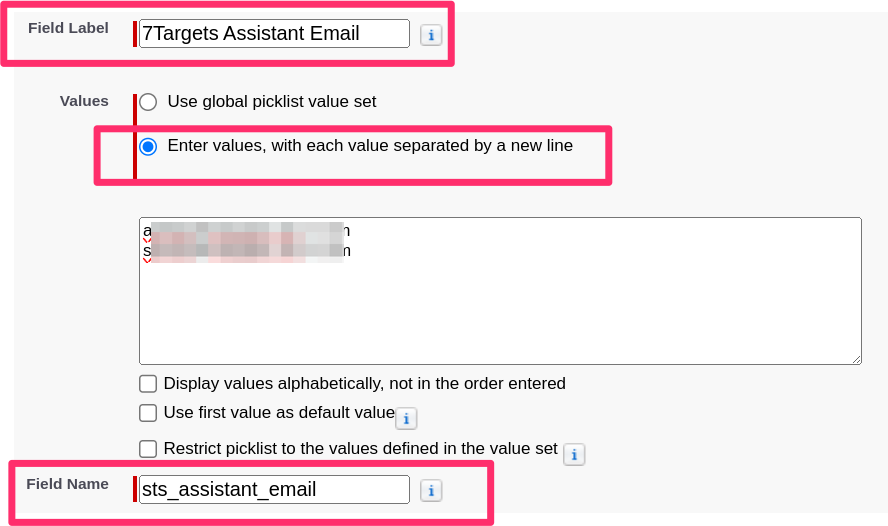Click 'Enter values, with each value separated' text
Viewport: 888px width, 526px height.
pyautogui.click(x=370, y=145)
